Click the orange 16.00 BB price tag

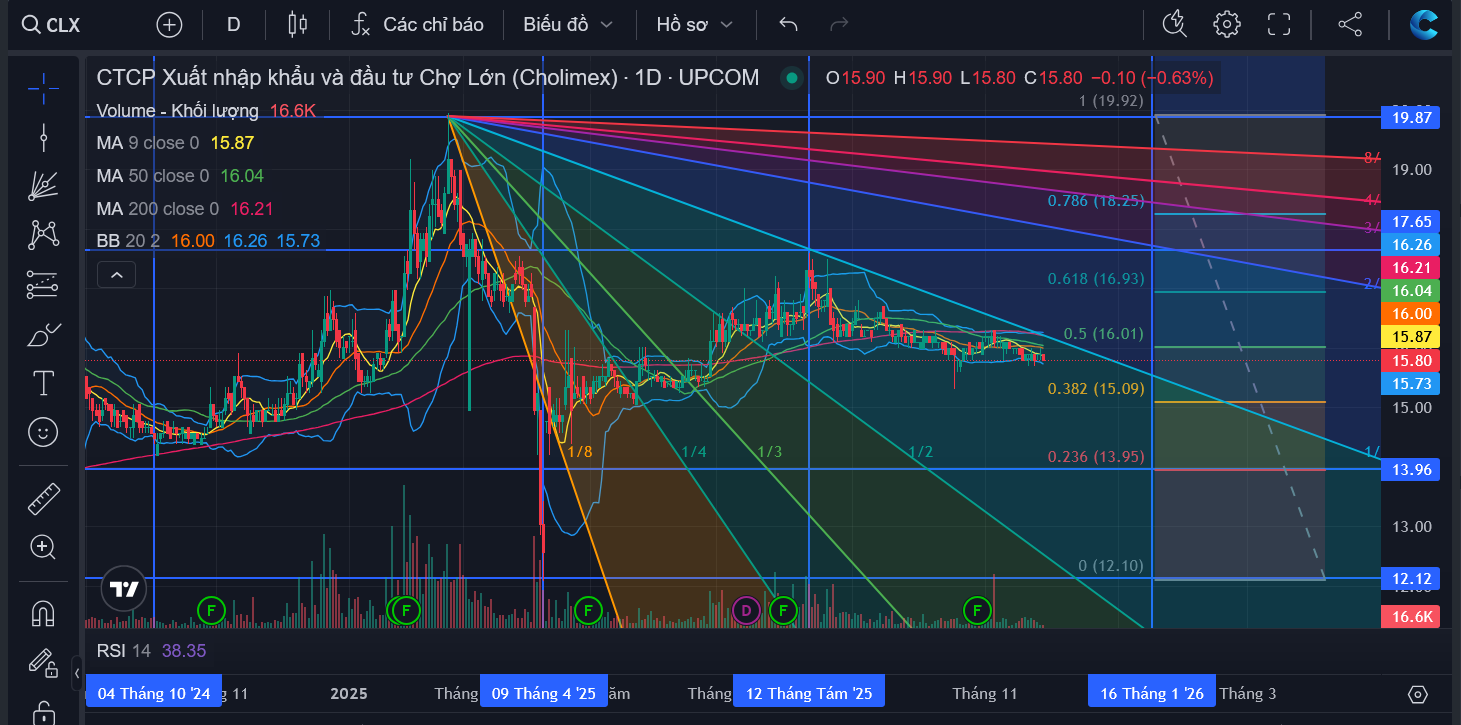click(1409, 314)
